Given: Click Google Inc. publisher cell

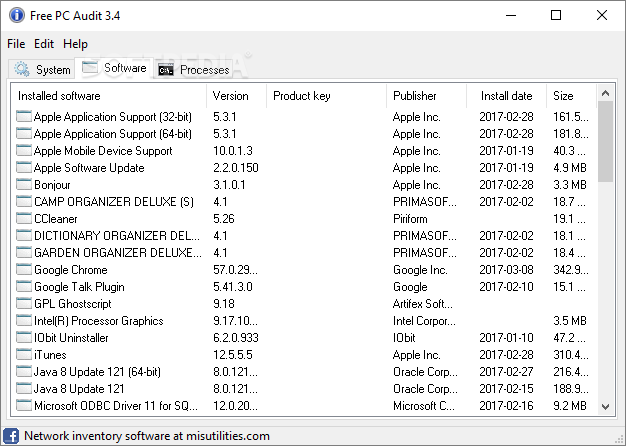Looking at the screenshot, I should pyautogui.click(x=420, y=270).
